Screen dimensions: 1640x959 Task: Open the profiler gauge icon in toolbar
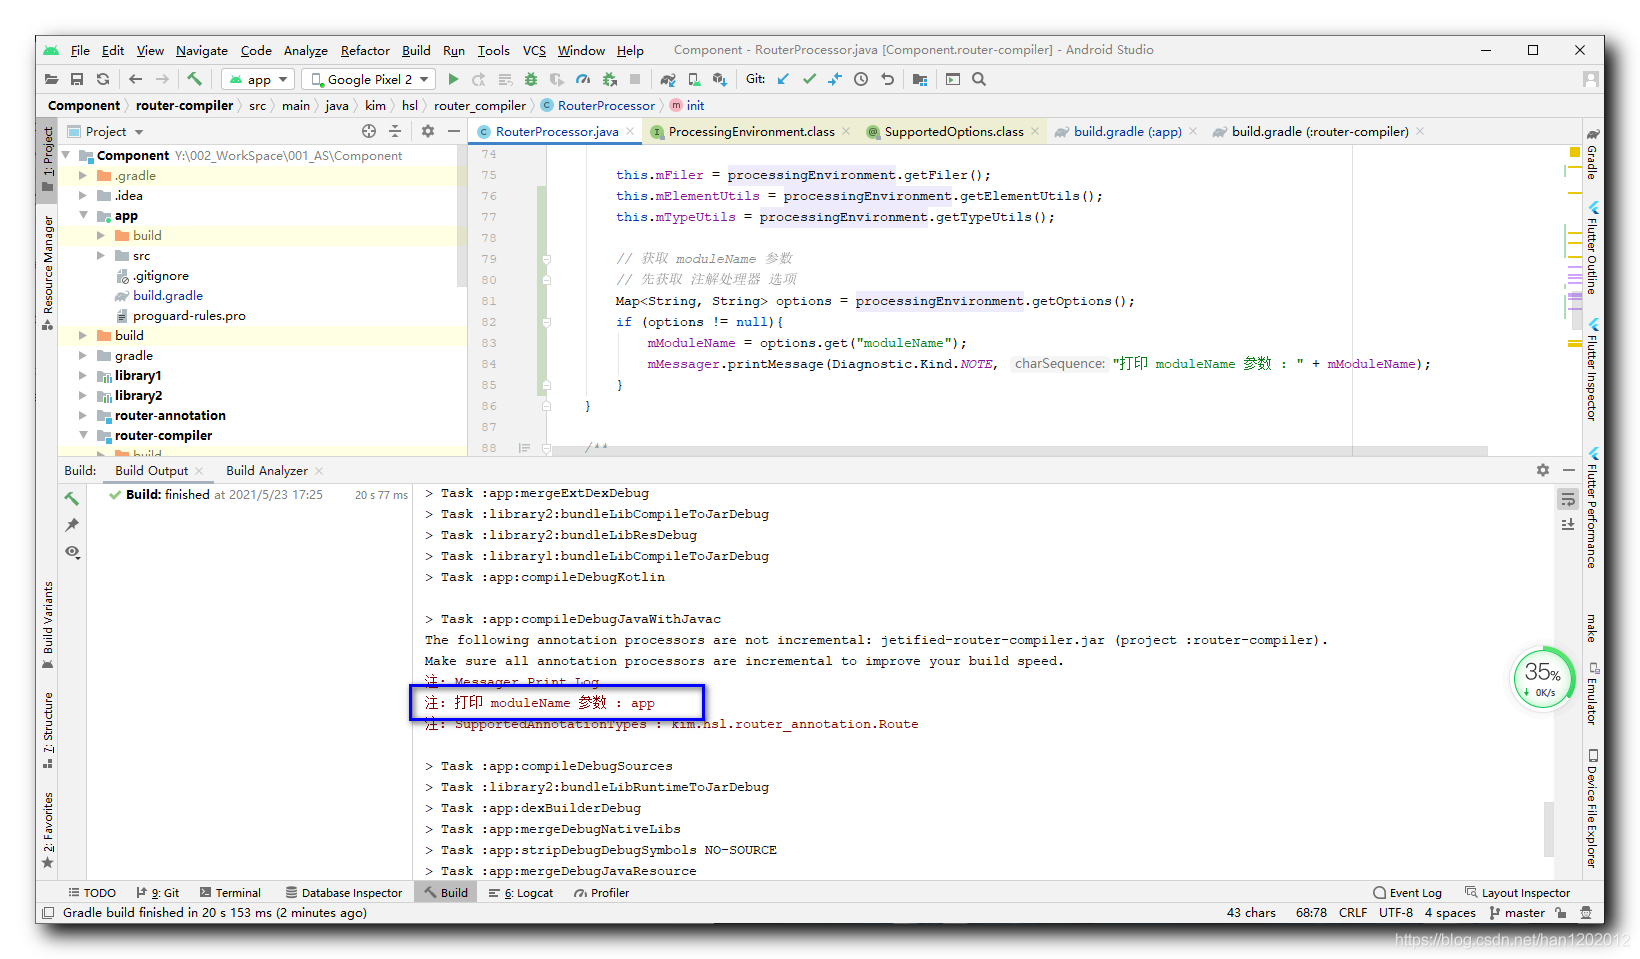point(583,79)
